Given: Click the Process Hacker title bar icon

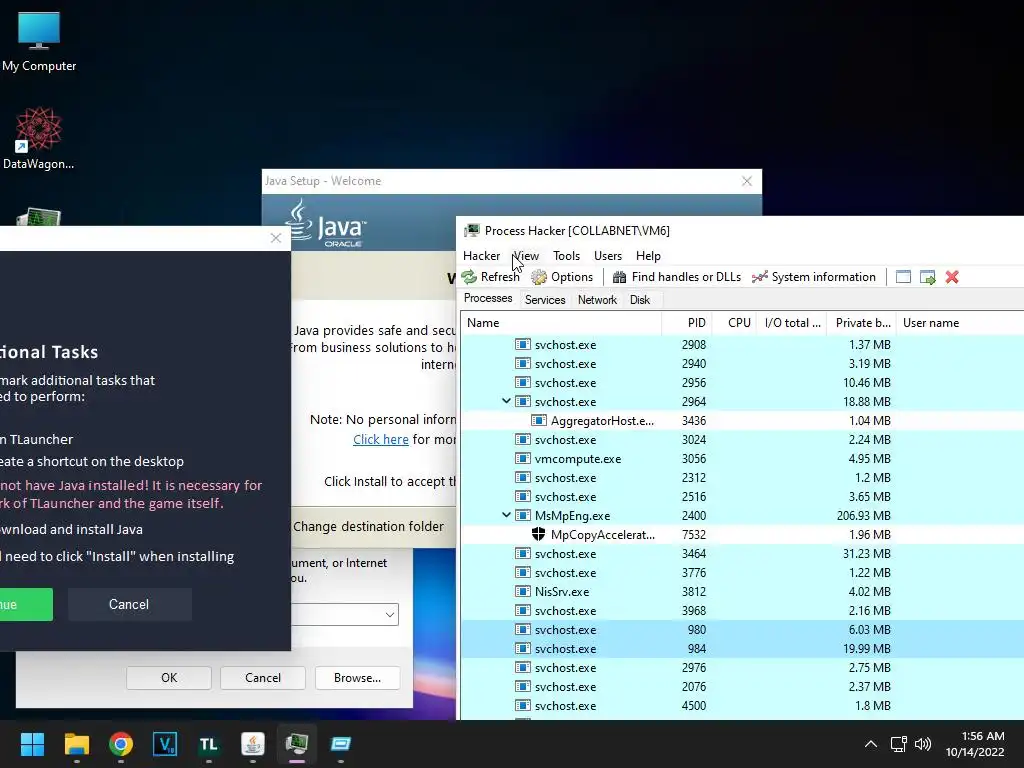Looking at the screenshot, I should [x=472, y=231].
